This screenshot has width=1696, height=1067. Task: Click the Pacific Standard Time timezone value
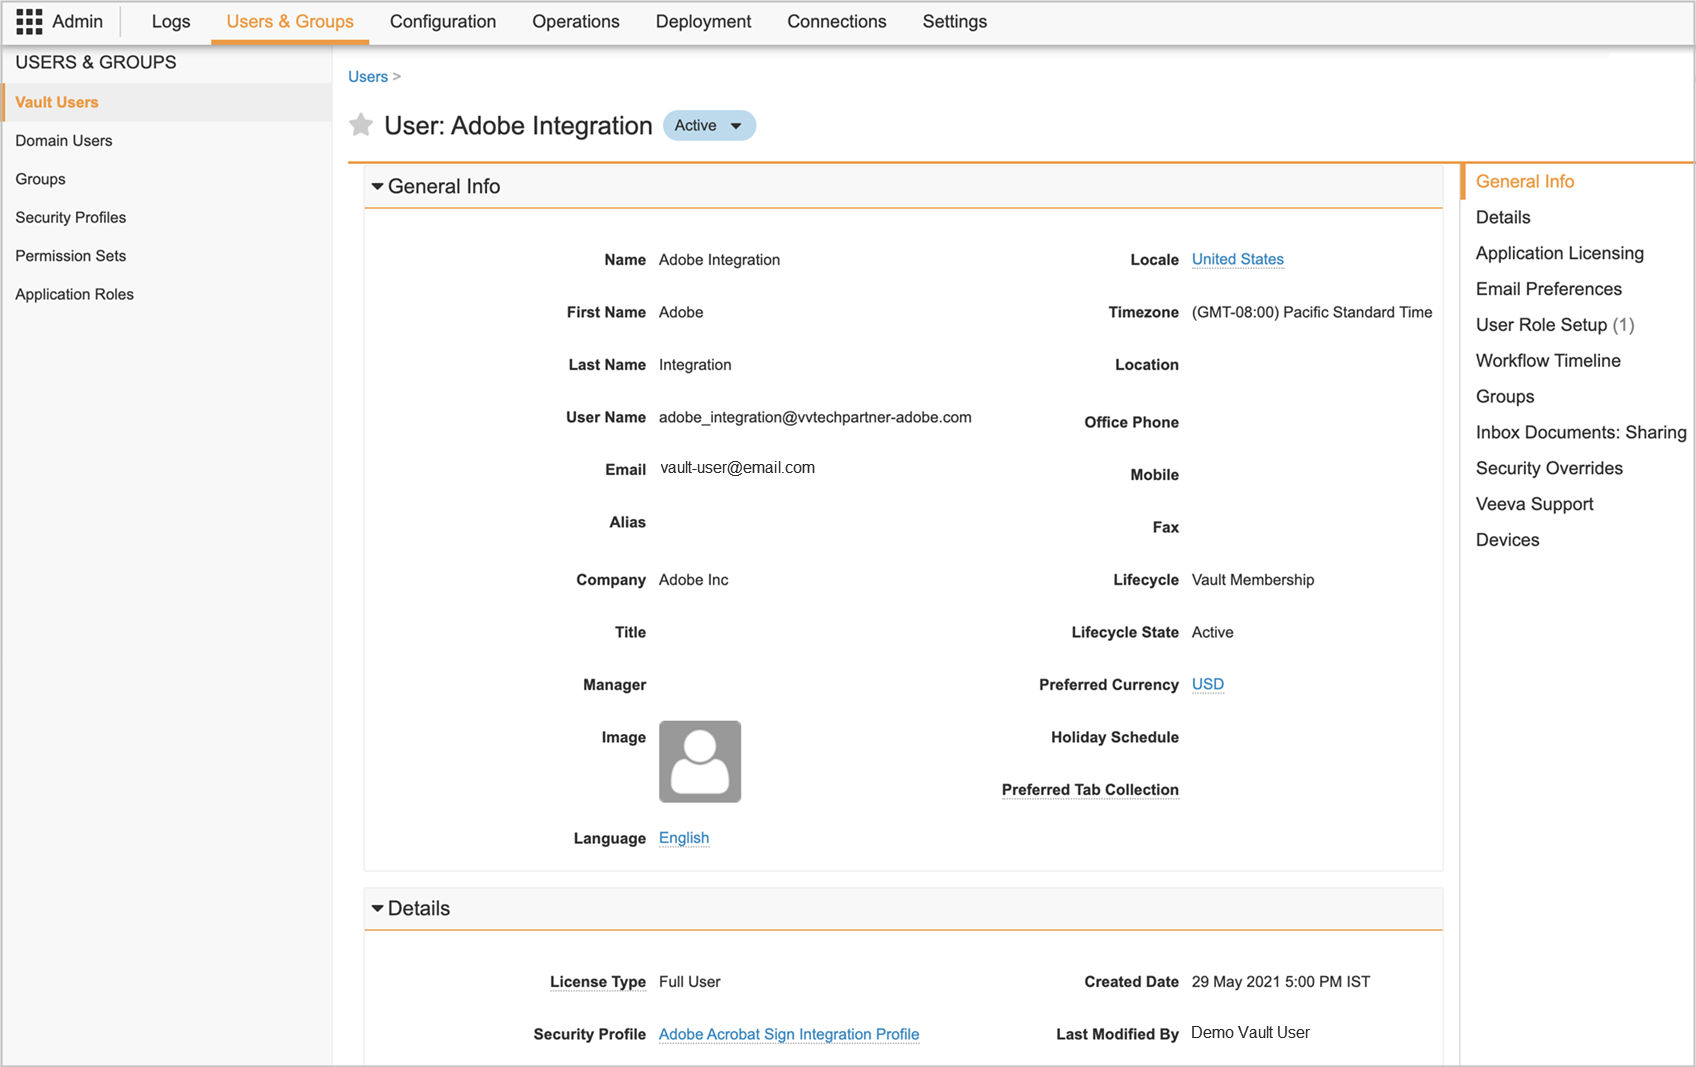pos(1312,312)
